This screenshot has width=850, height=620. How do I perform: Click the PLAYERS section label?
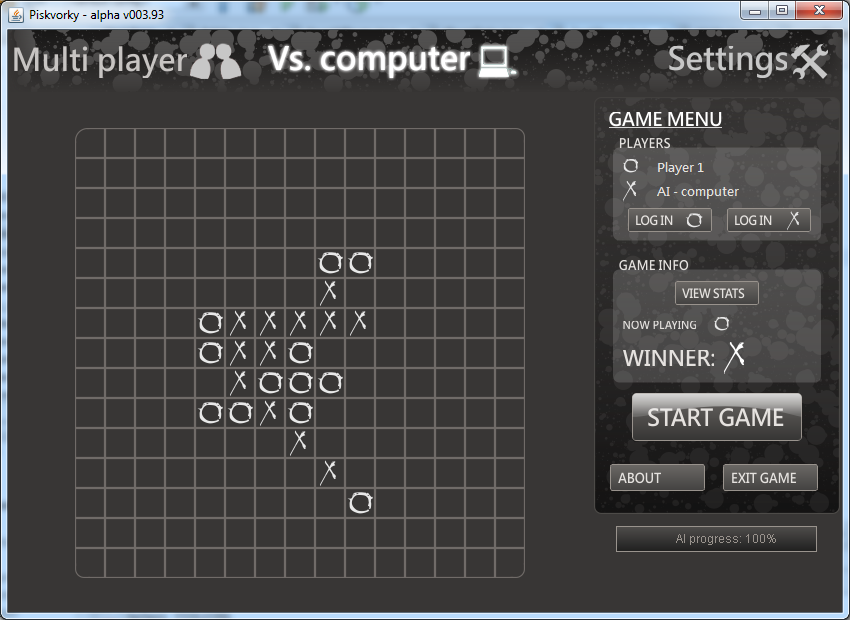click(645, 143)
